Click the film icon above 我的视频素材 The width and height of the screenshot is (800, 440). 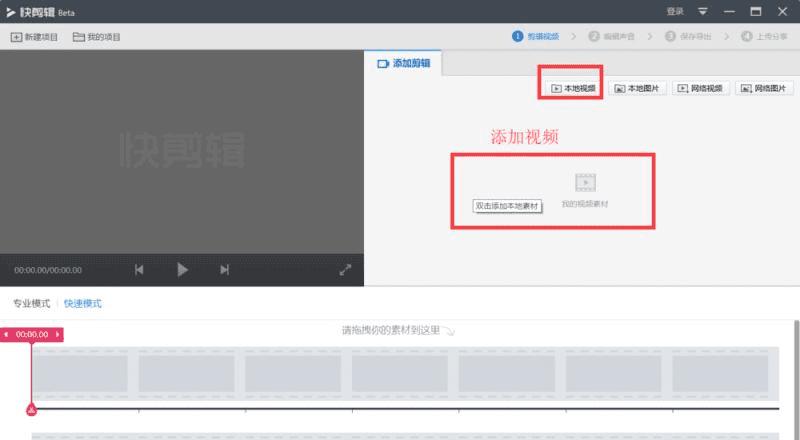tap(585, 183)
